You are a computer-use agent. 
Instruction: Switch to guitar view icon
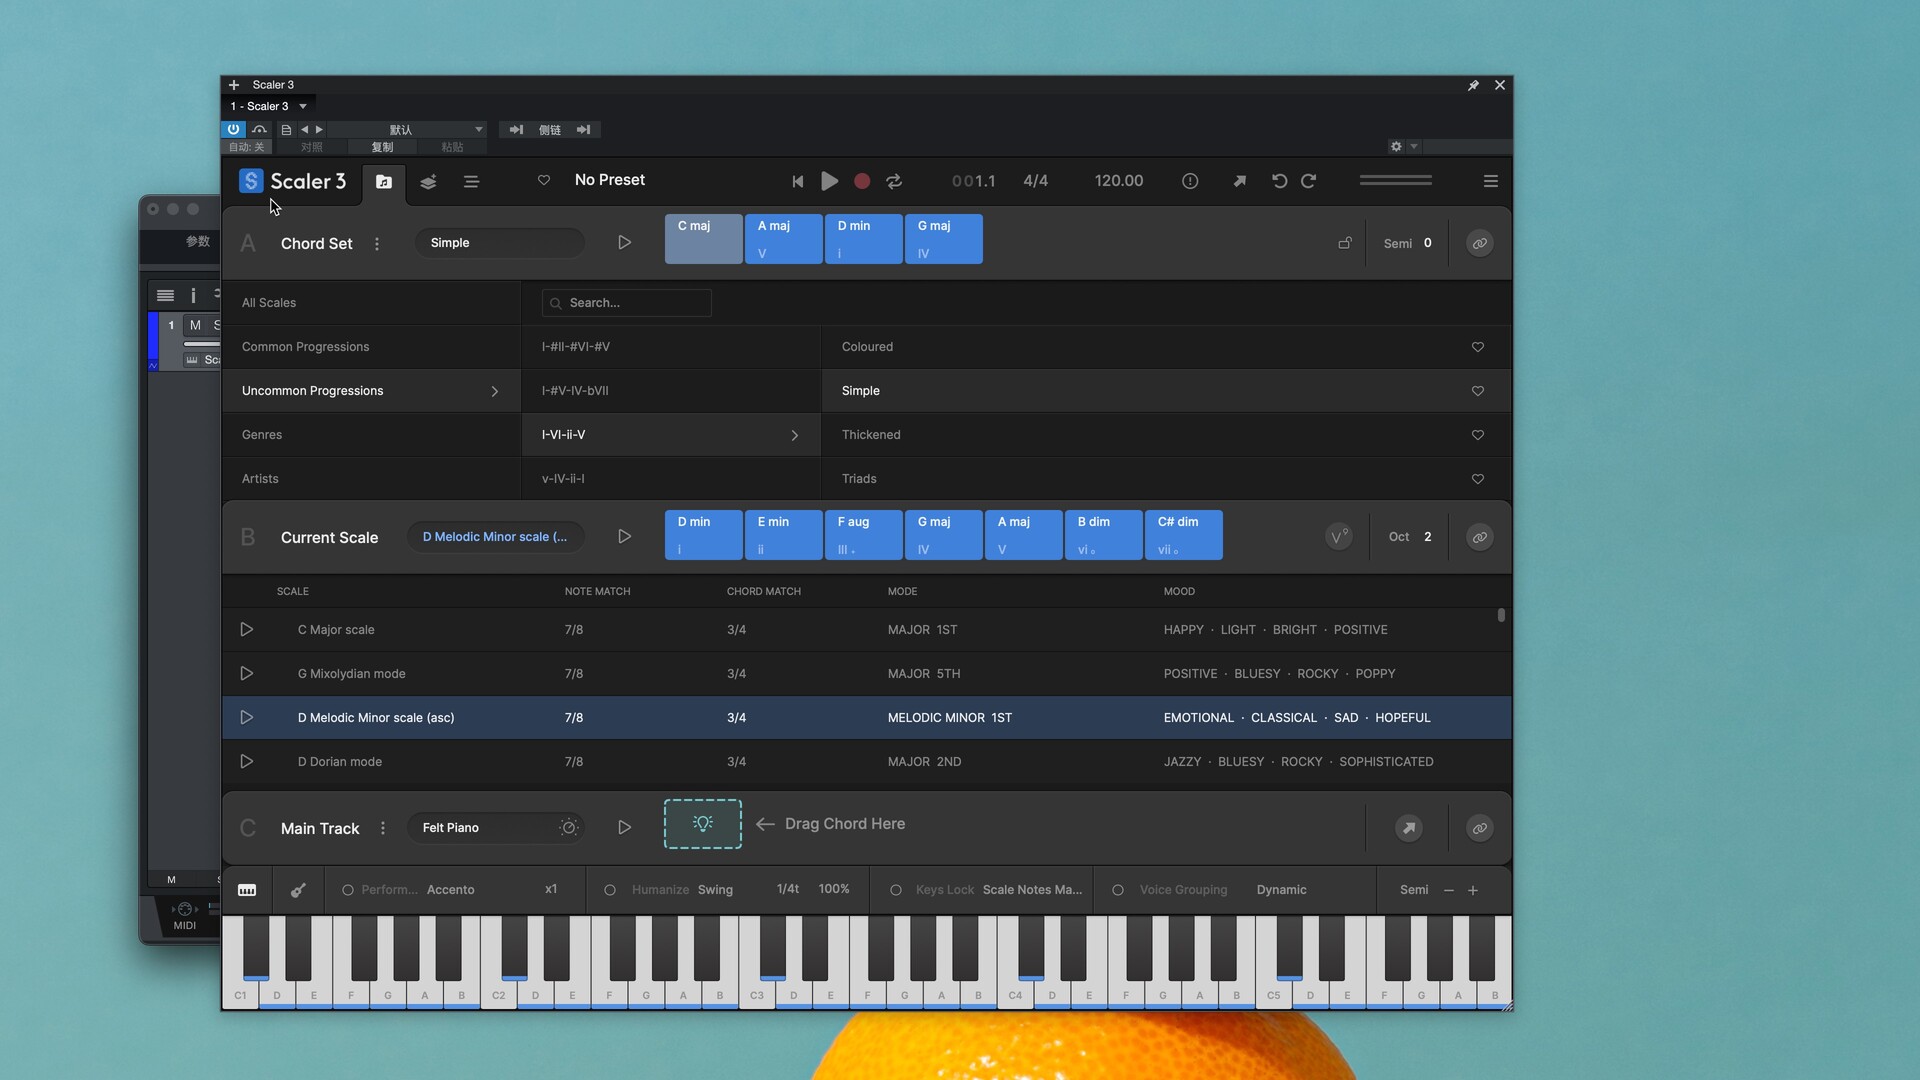pyautogui.click(x=298, y=891)
